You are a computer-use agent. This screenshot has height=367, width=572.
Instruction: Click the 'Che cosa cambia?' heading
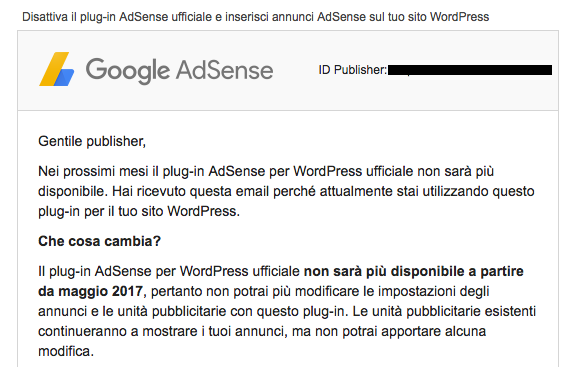pyautogui.click(x=99, y=241)
